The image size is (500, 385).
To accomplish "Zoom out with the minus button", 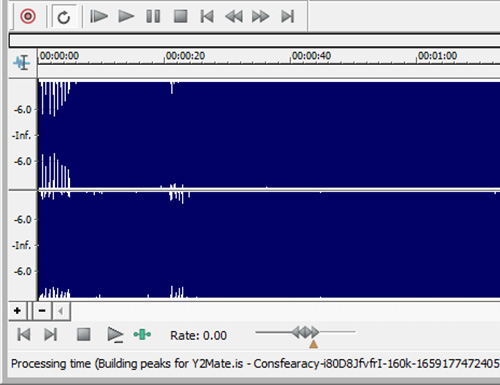I will 42,311.
